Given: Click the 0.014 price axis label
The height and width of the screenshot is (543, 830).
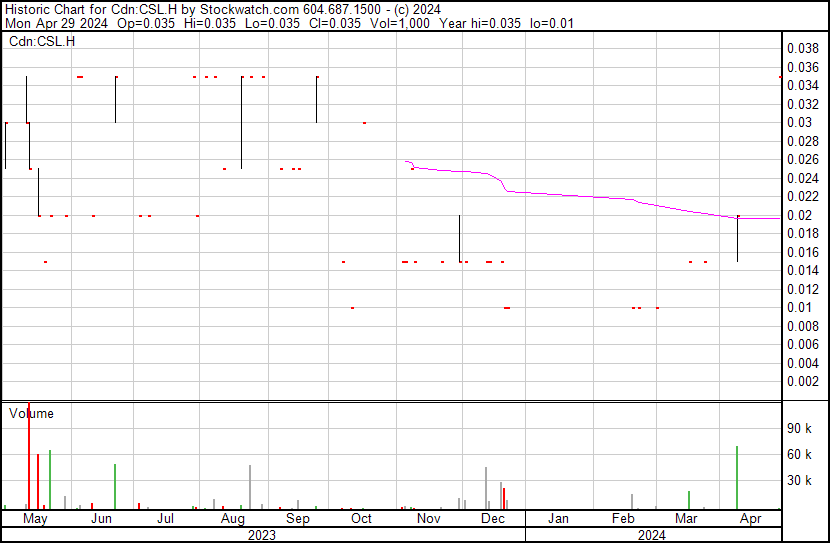Looking at the screenshot, I should 802,270.
